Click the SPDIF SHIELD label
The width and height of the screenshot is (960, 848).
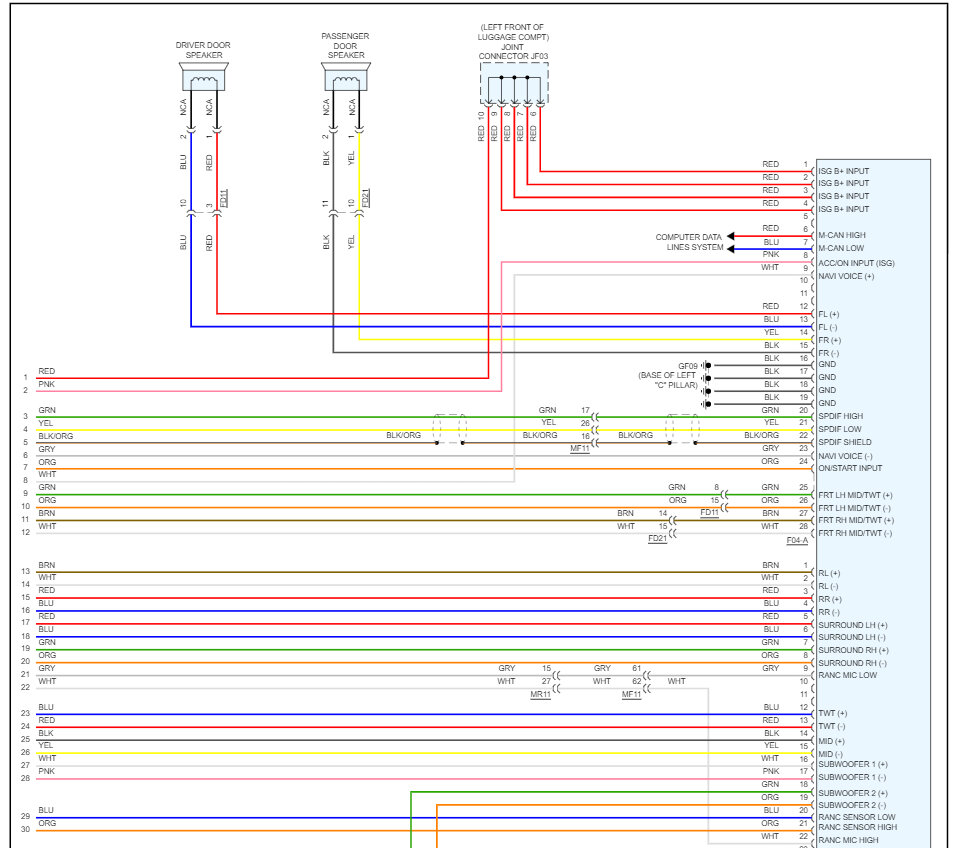[845, 442]
